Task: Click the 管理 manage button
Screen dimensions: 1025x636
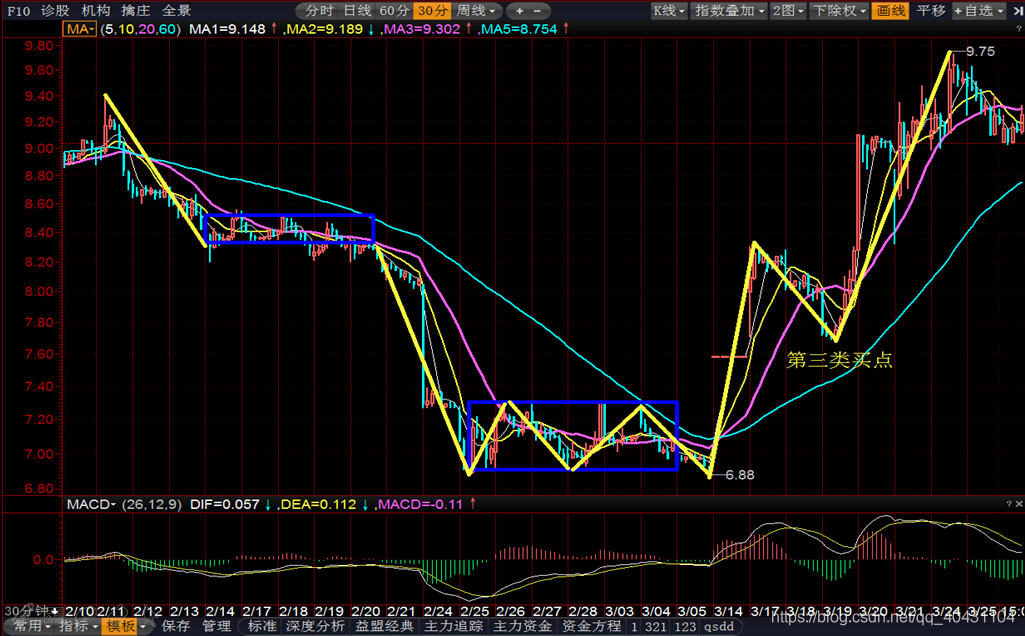Action: (216, 626)
